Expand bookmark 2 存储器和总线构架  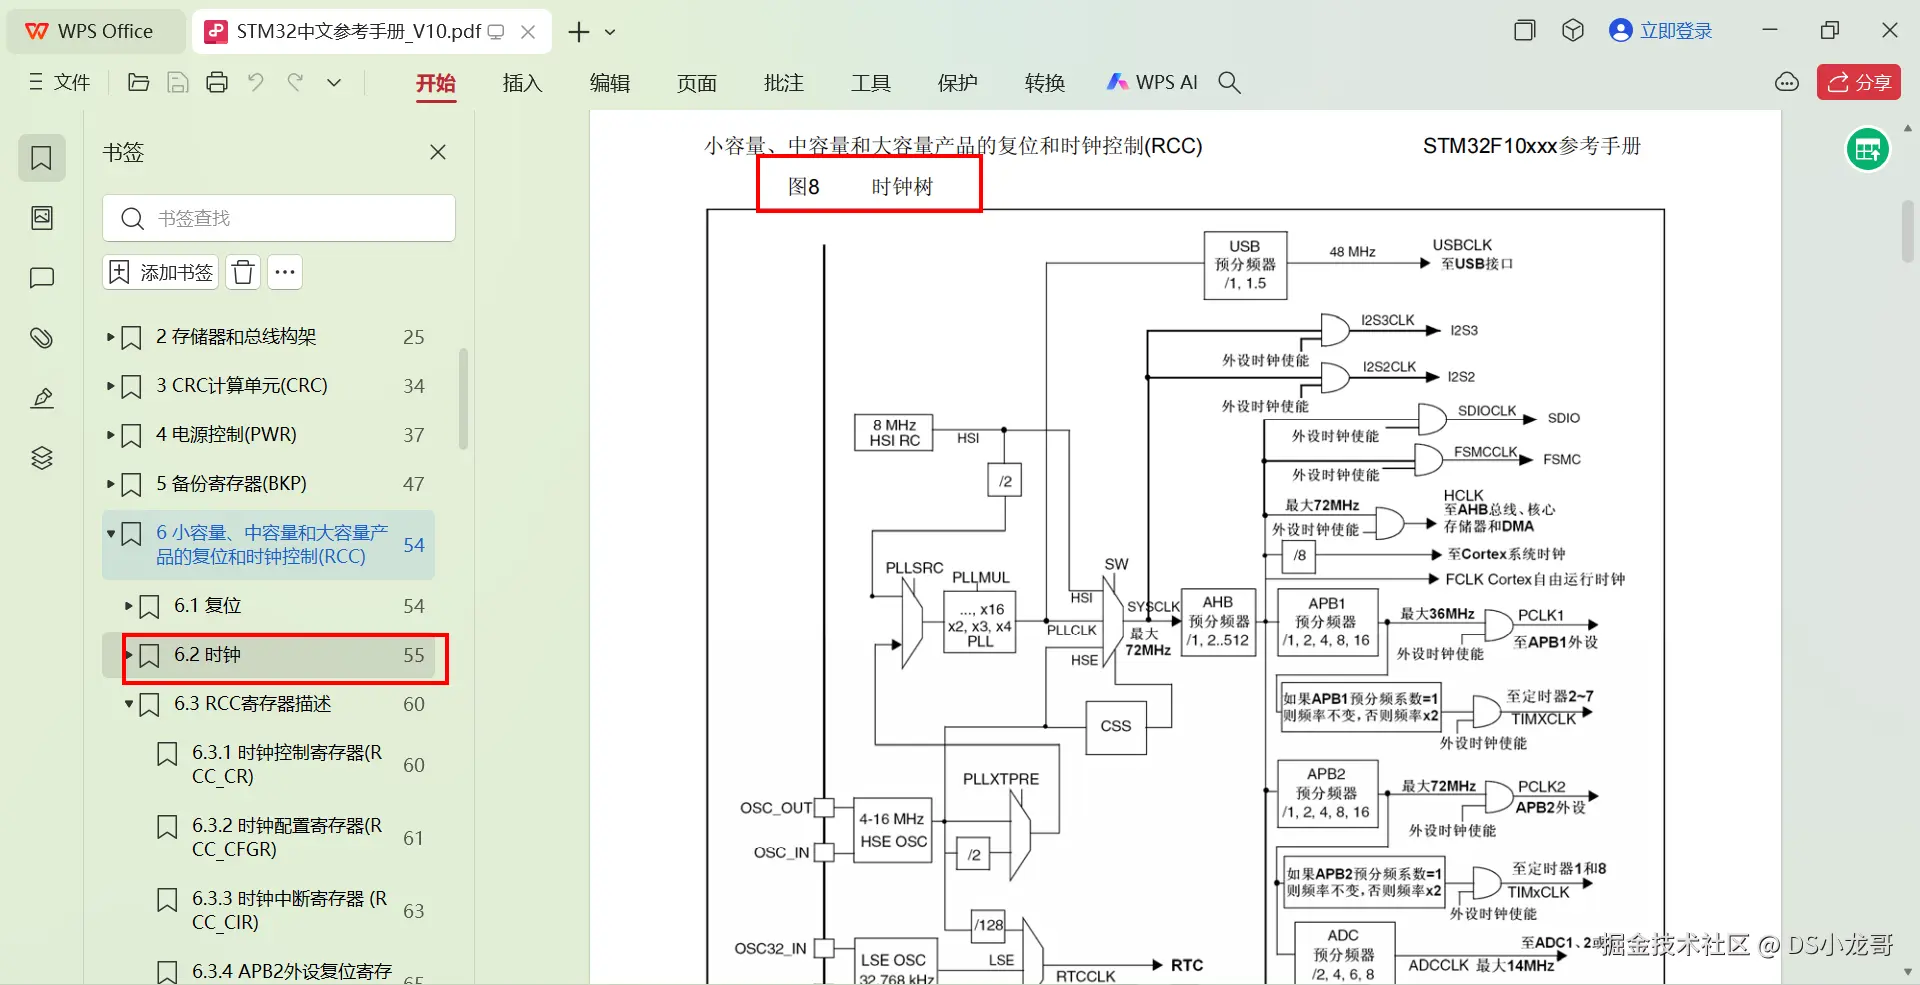[x=111, y=337]
